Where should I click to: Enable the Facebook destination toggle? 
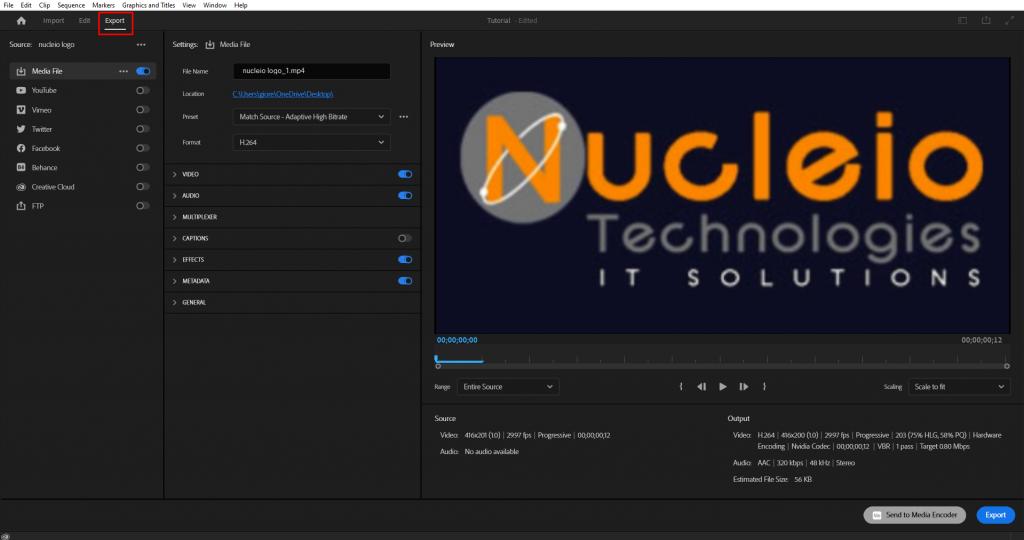coord(142,148)
